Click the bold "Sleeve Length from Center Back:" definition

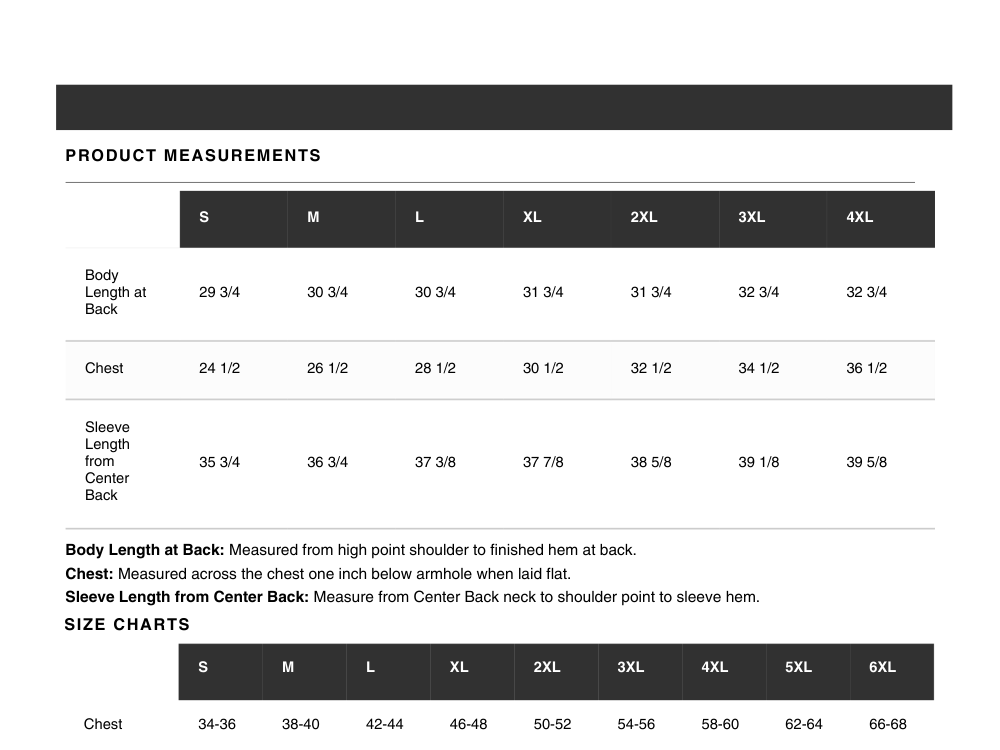(x=187, y=597)
